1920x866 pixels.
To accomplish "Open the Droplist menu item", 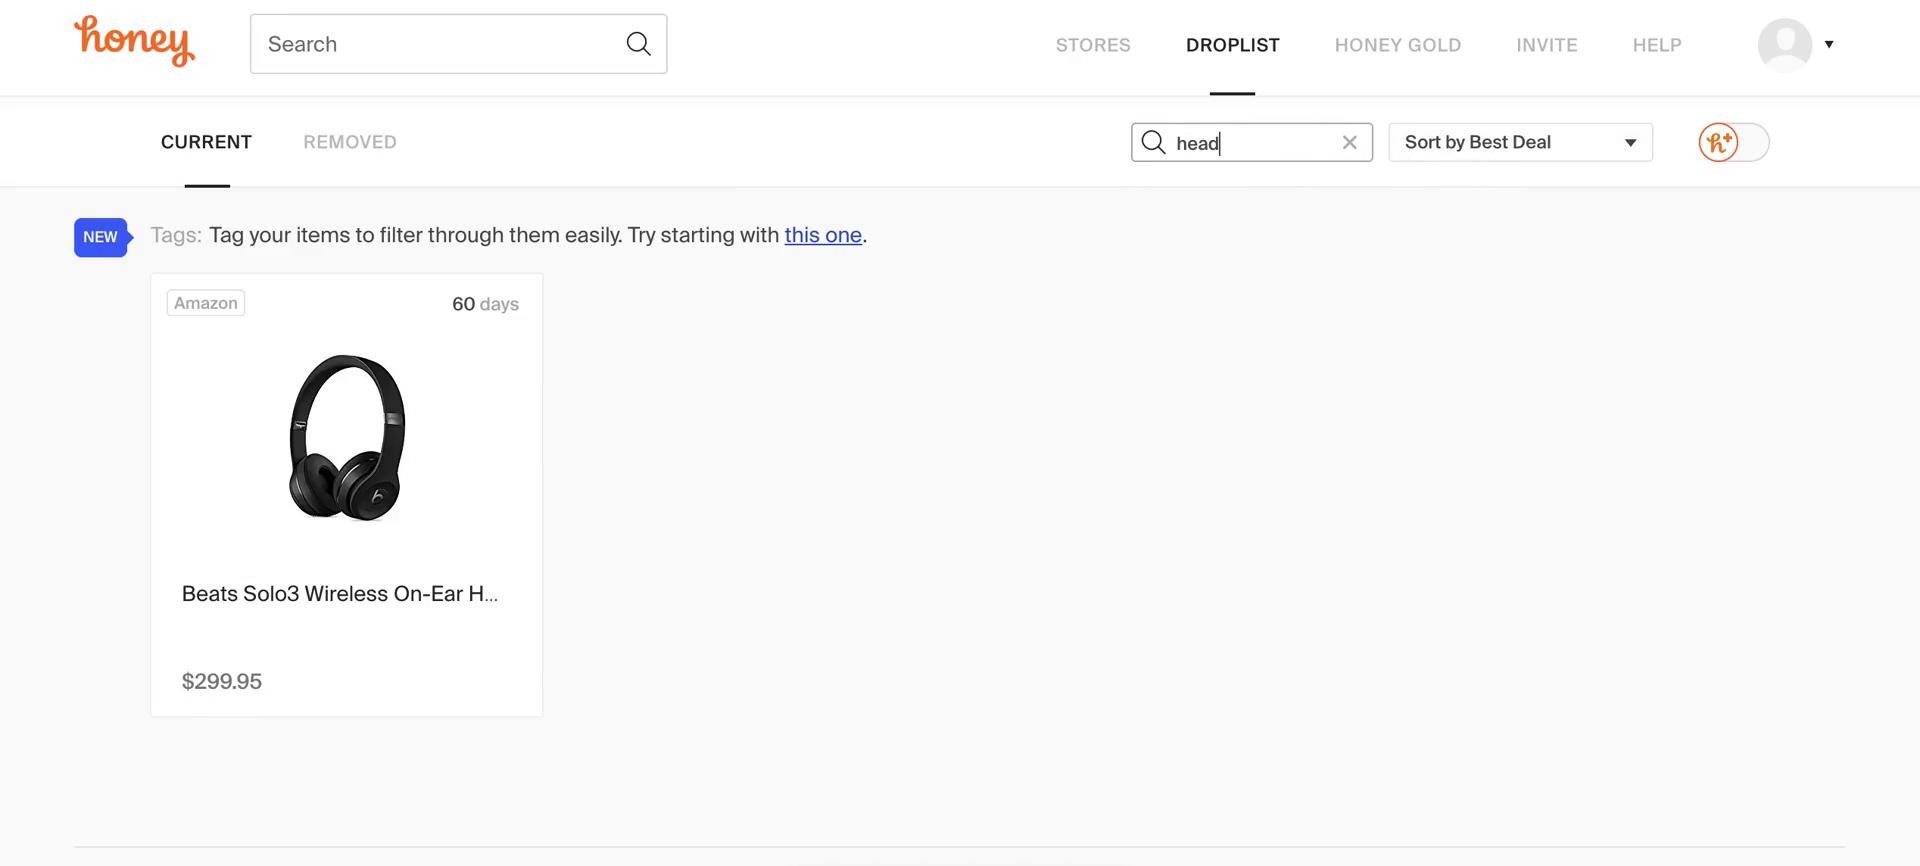I will (1232, 45).
